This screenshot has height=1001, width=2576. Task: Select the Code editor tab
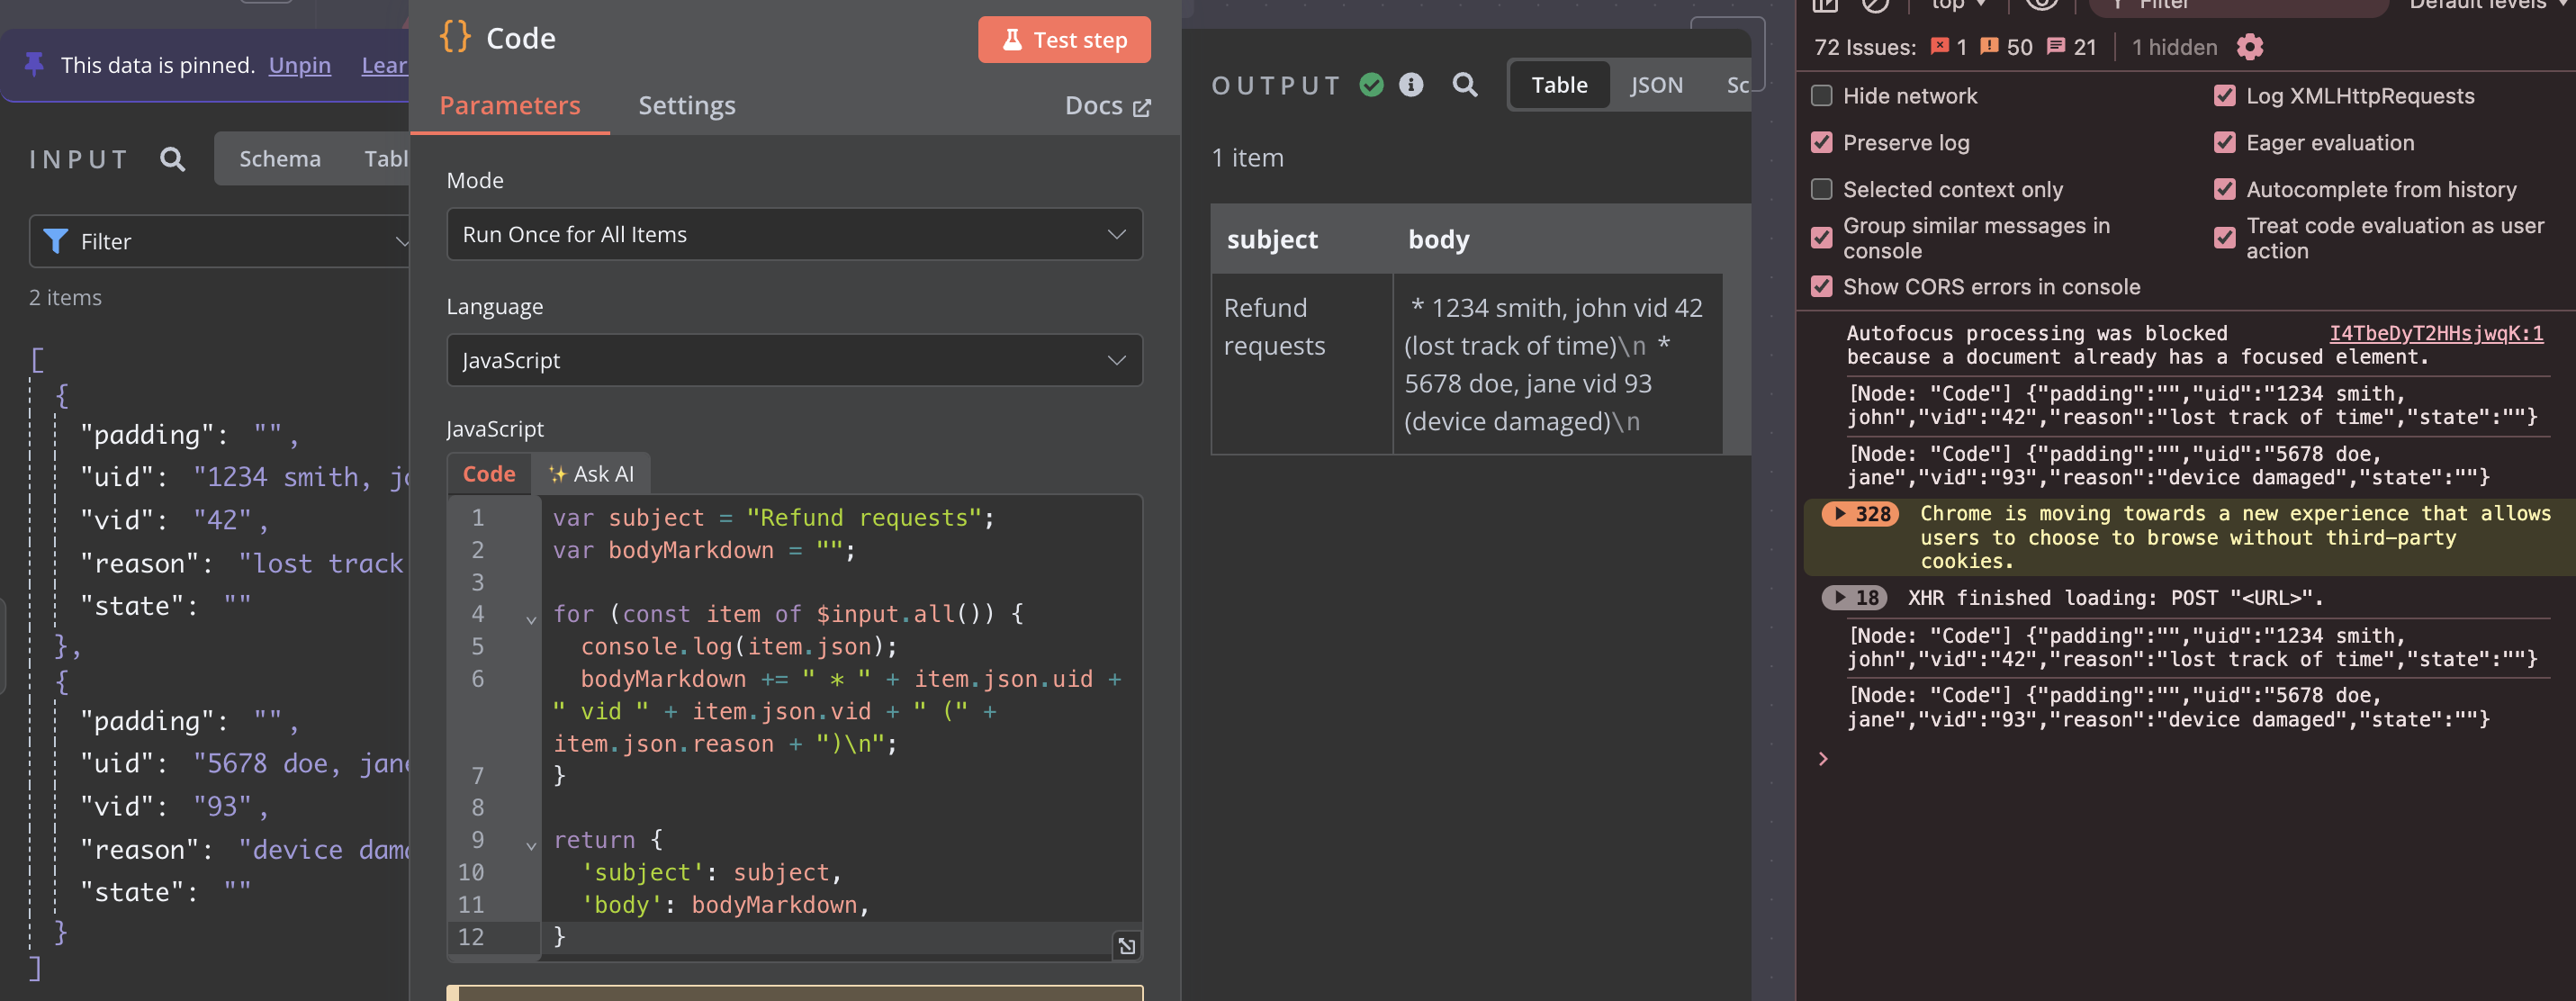pos(488,474)
